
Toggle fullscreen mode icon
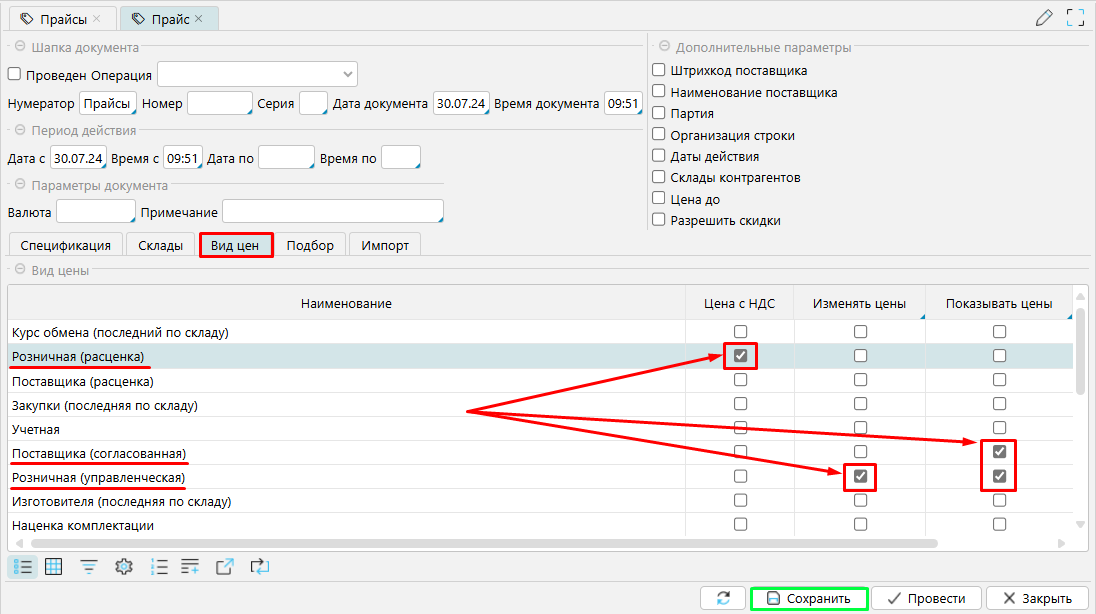1075,17
